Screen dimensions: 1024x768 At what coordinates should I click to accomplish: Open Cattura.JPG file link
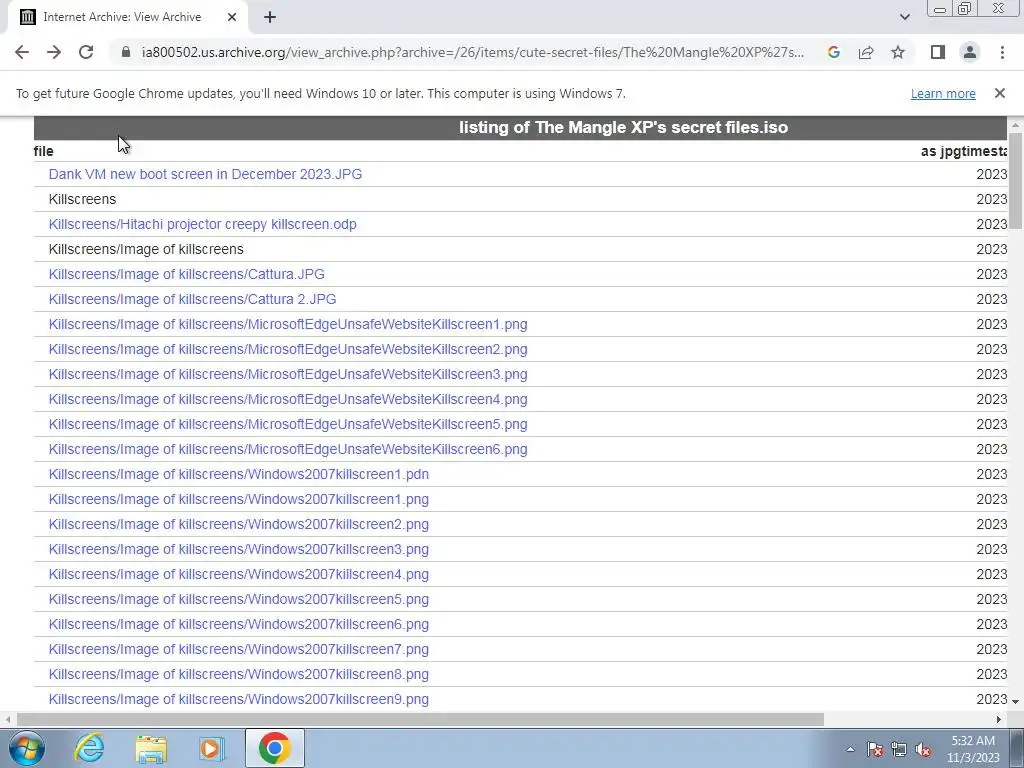coord(187,274)
